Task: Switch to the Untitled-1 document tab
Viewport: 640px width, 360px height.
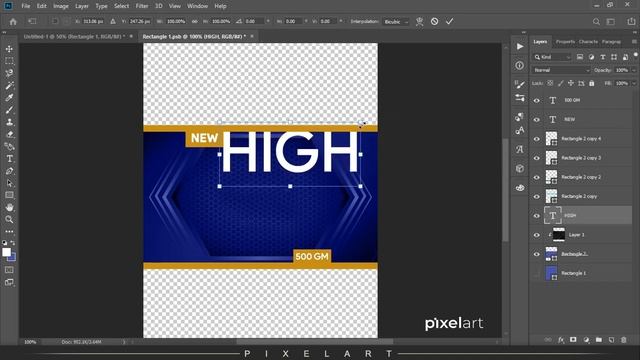Action: coord(73,36)
